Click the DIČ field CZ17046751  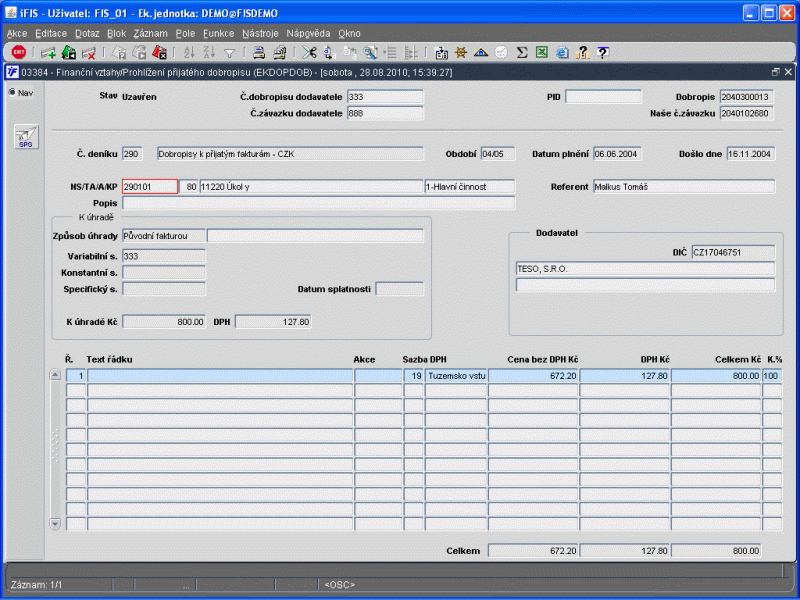pos(734,252)
